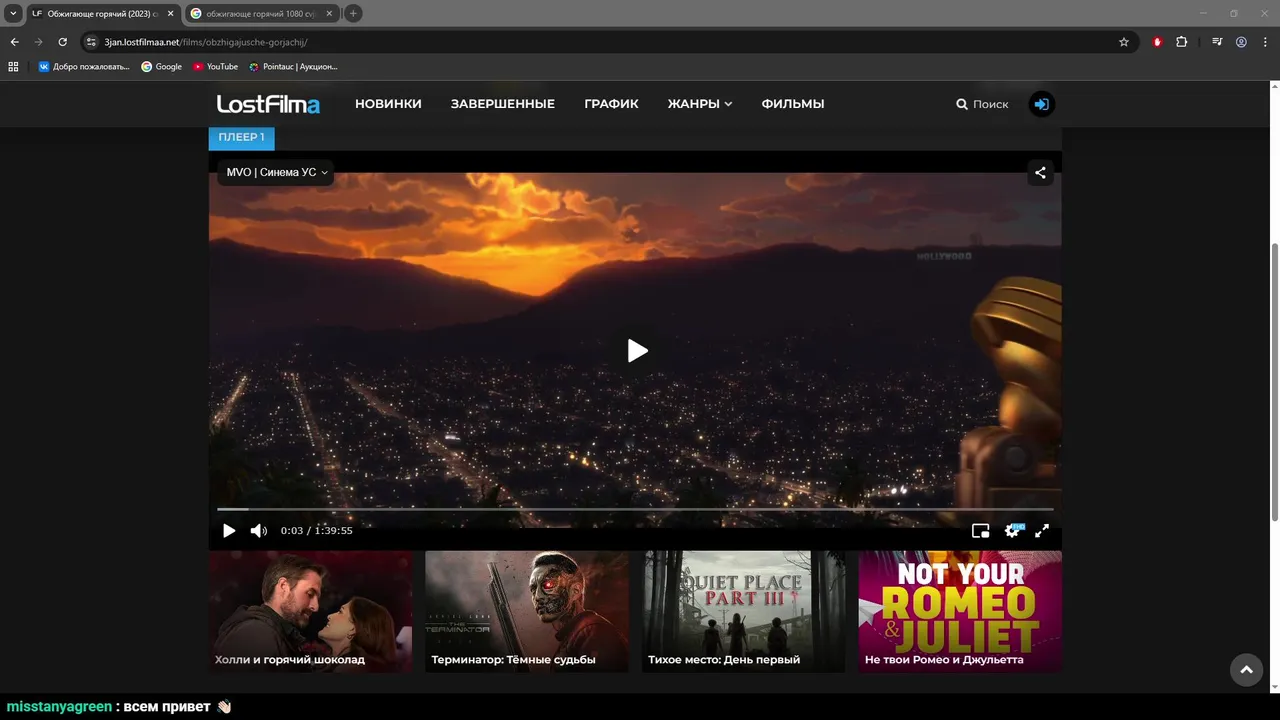Open the apps grid in bookmarks bar
The width and height of the screenshot is (1280, 720).
tap(13, 67)
